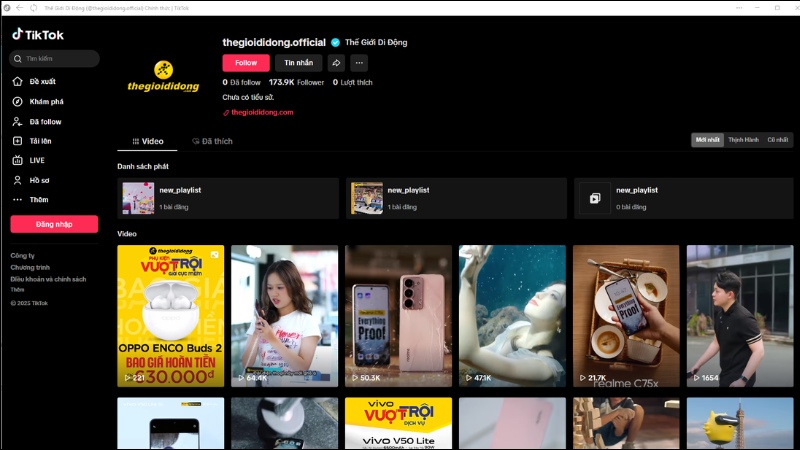This screenshot has width=800, height=450.
Task: Click 173.9K Follower count
Action: click(x=296, y=82)
